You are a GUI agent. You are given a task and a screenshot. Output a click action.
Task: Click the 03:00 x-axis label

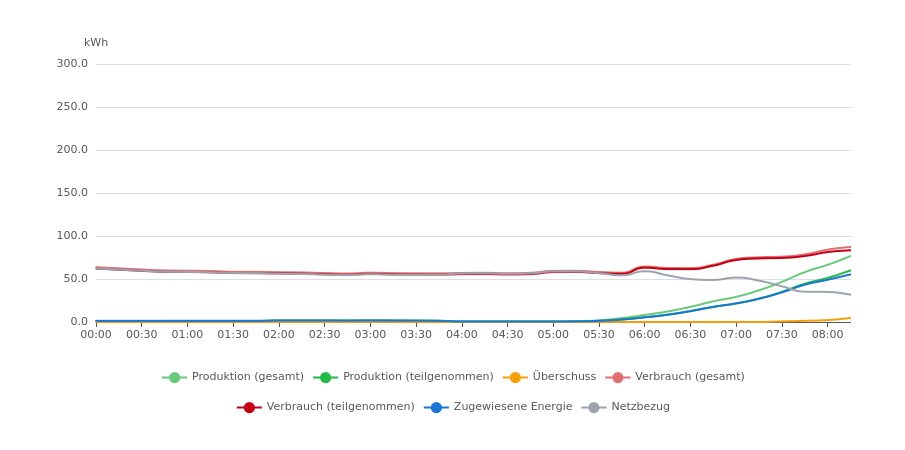tap(371, 335)
